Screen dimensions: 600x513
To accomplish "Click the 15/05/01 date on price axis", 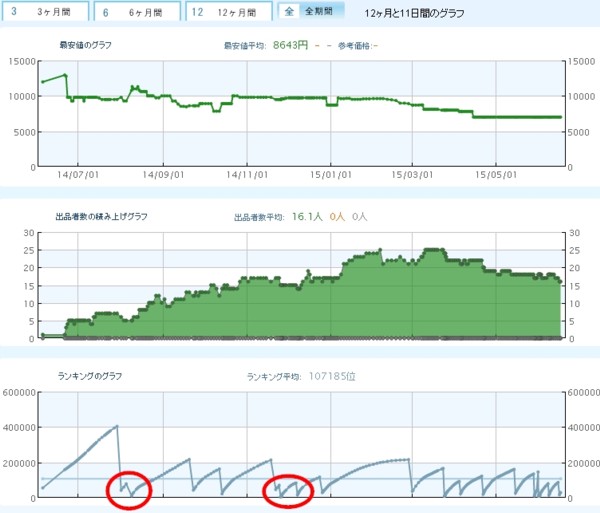I will [498, 175].
